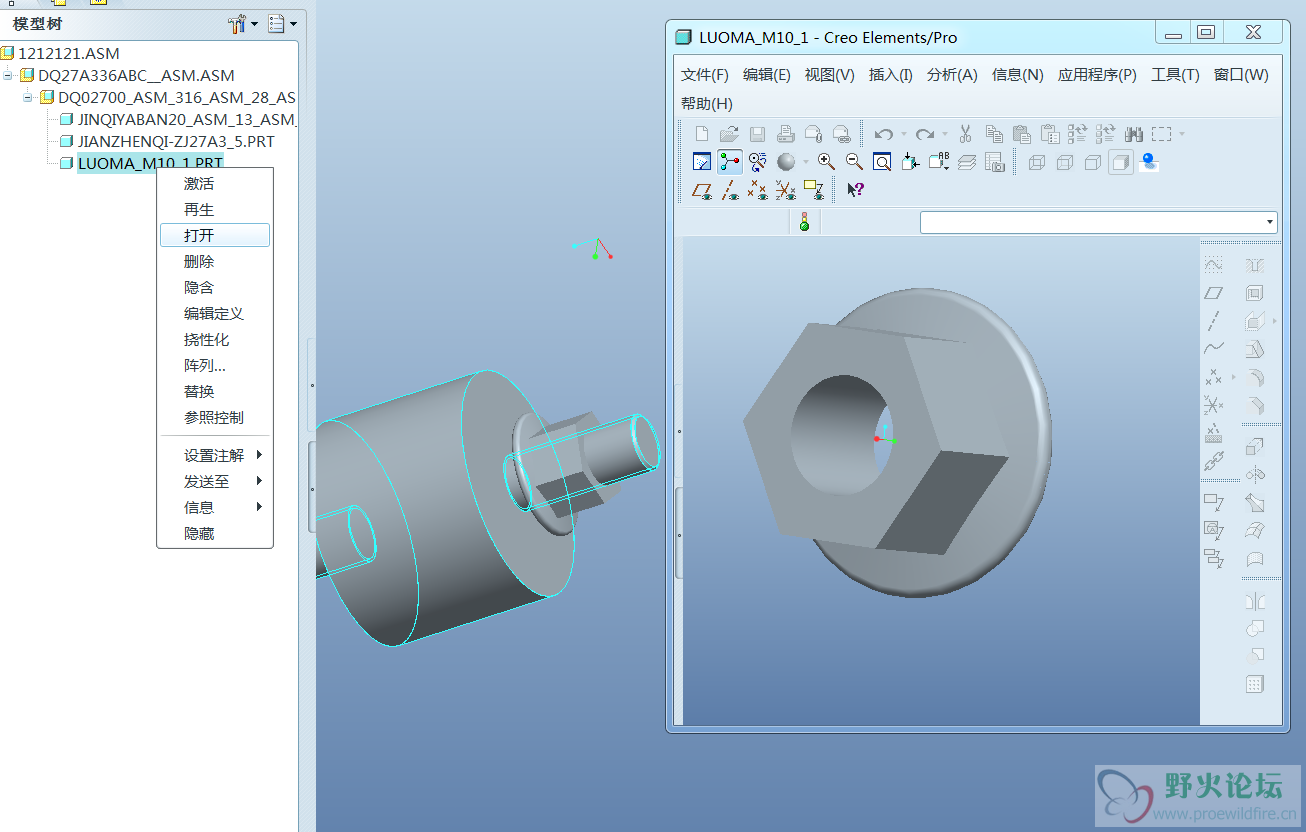Click the Copy icon in toolbar
The height and width of the screenshot is (832, 1306).
(x=994, y=134)
